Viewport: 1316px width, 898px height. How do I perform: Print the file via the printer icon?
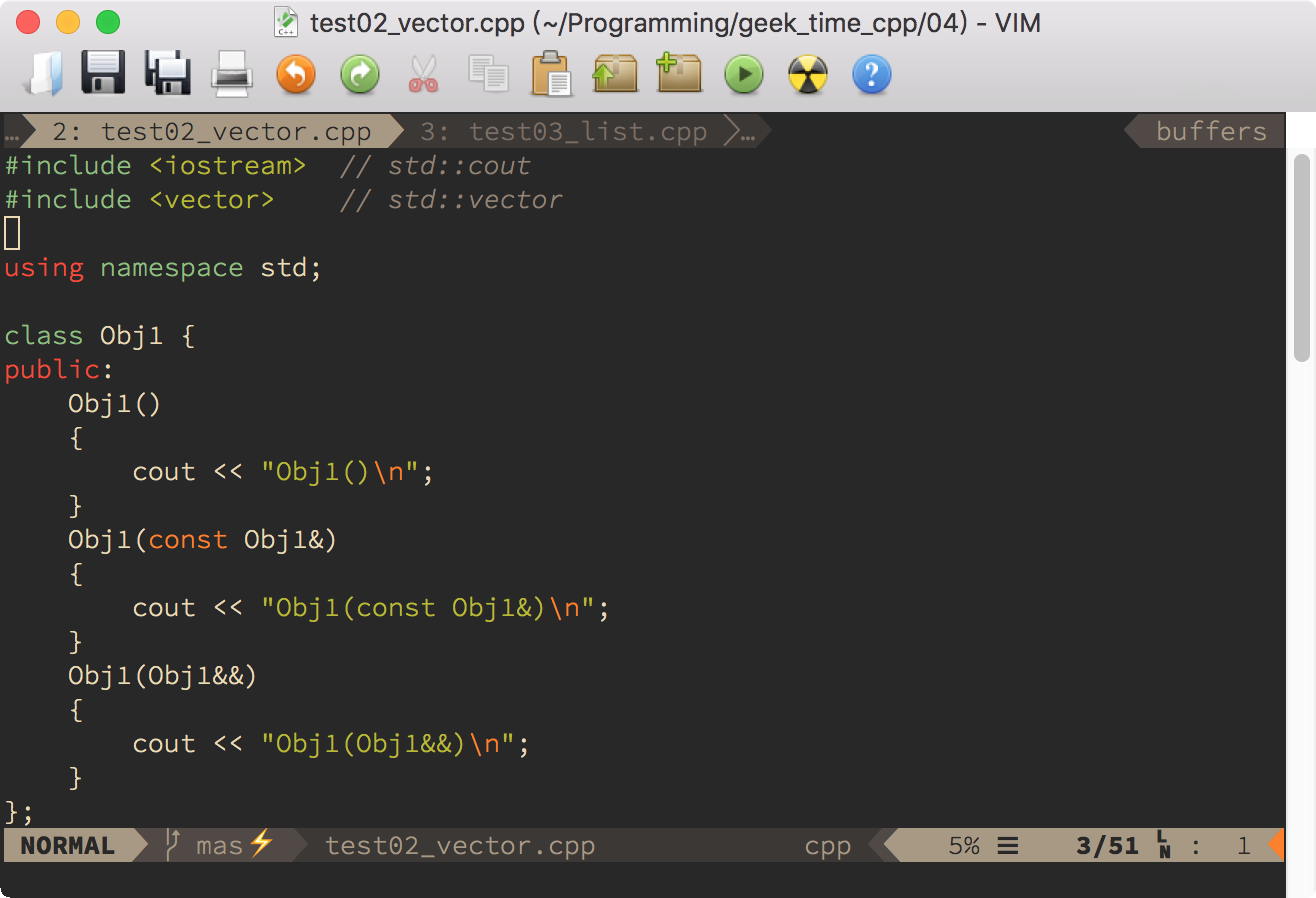(x=231, y=74)
